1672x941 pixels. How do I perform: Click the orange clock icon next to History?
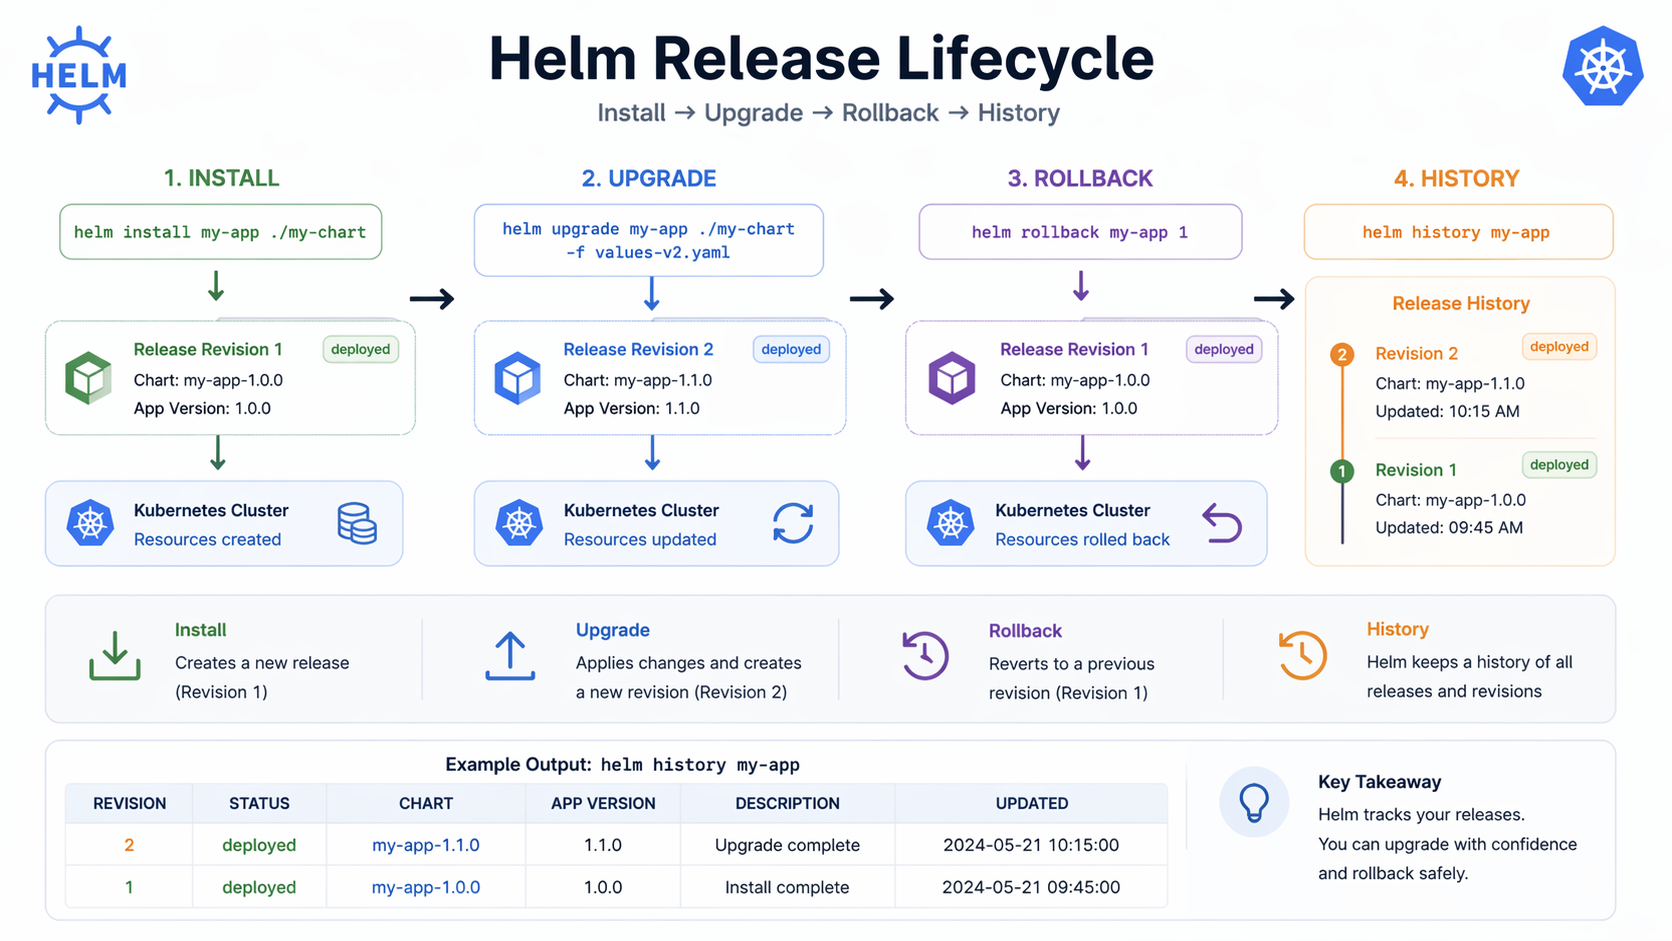(1302, 655)
